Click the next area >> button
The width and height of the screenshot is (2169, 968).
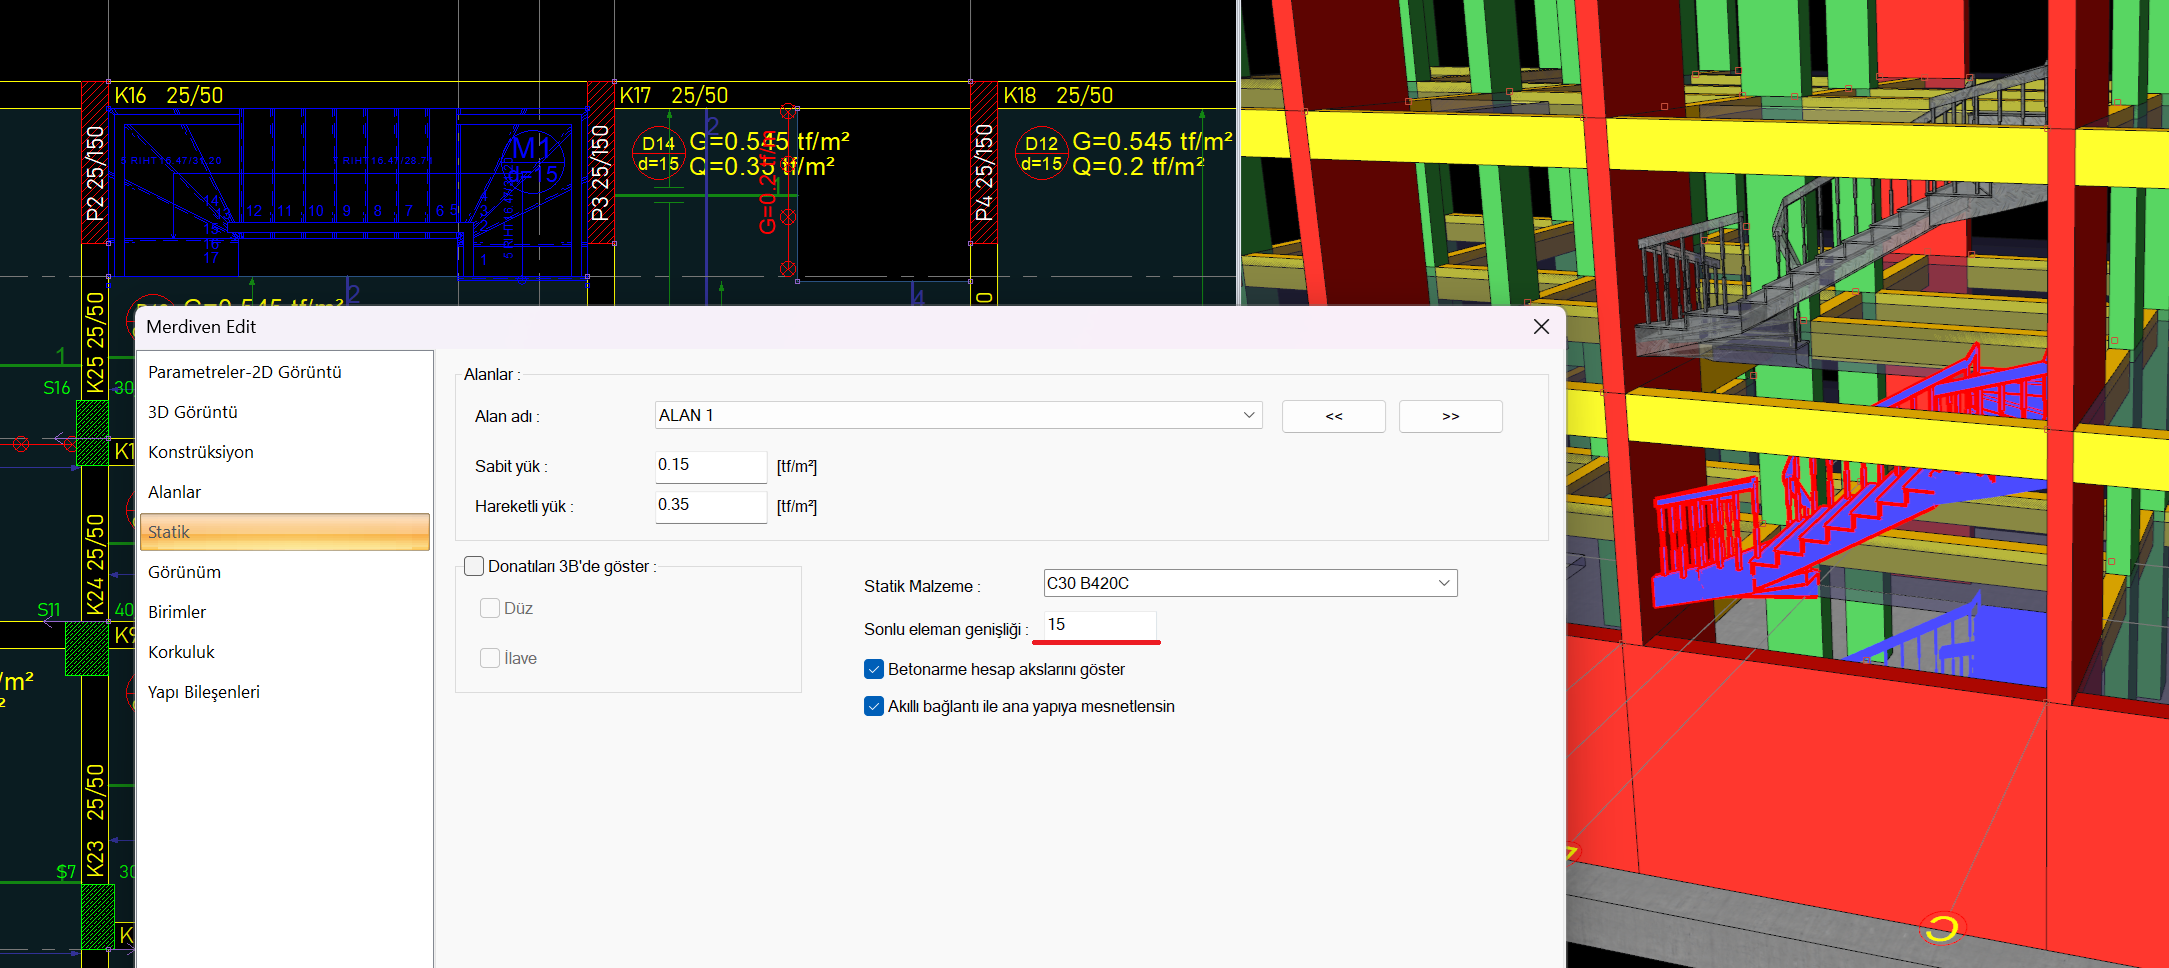[x=1450, y=416]
